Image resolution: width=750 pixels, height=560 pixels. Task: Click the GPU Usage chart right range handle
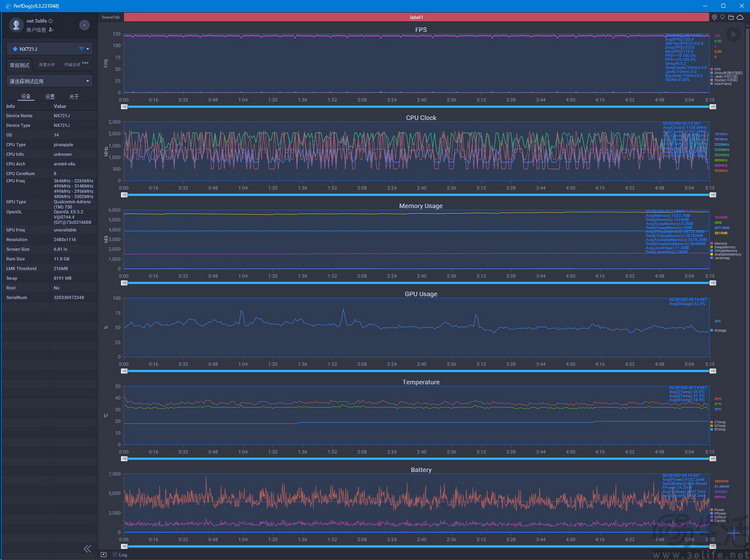click(x=713, y=371)
